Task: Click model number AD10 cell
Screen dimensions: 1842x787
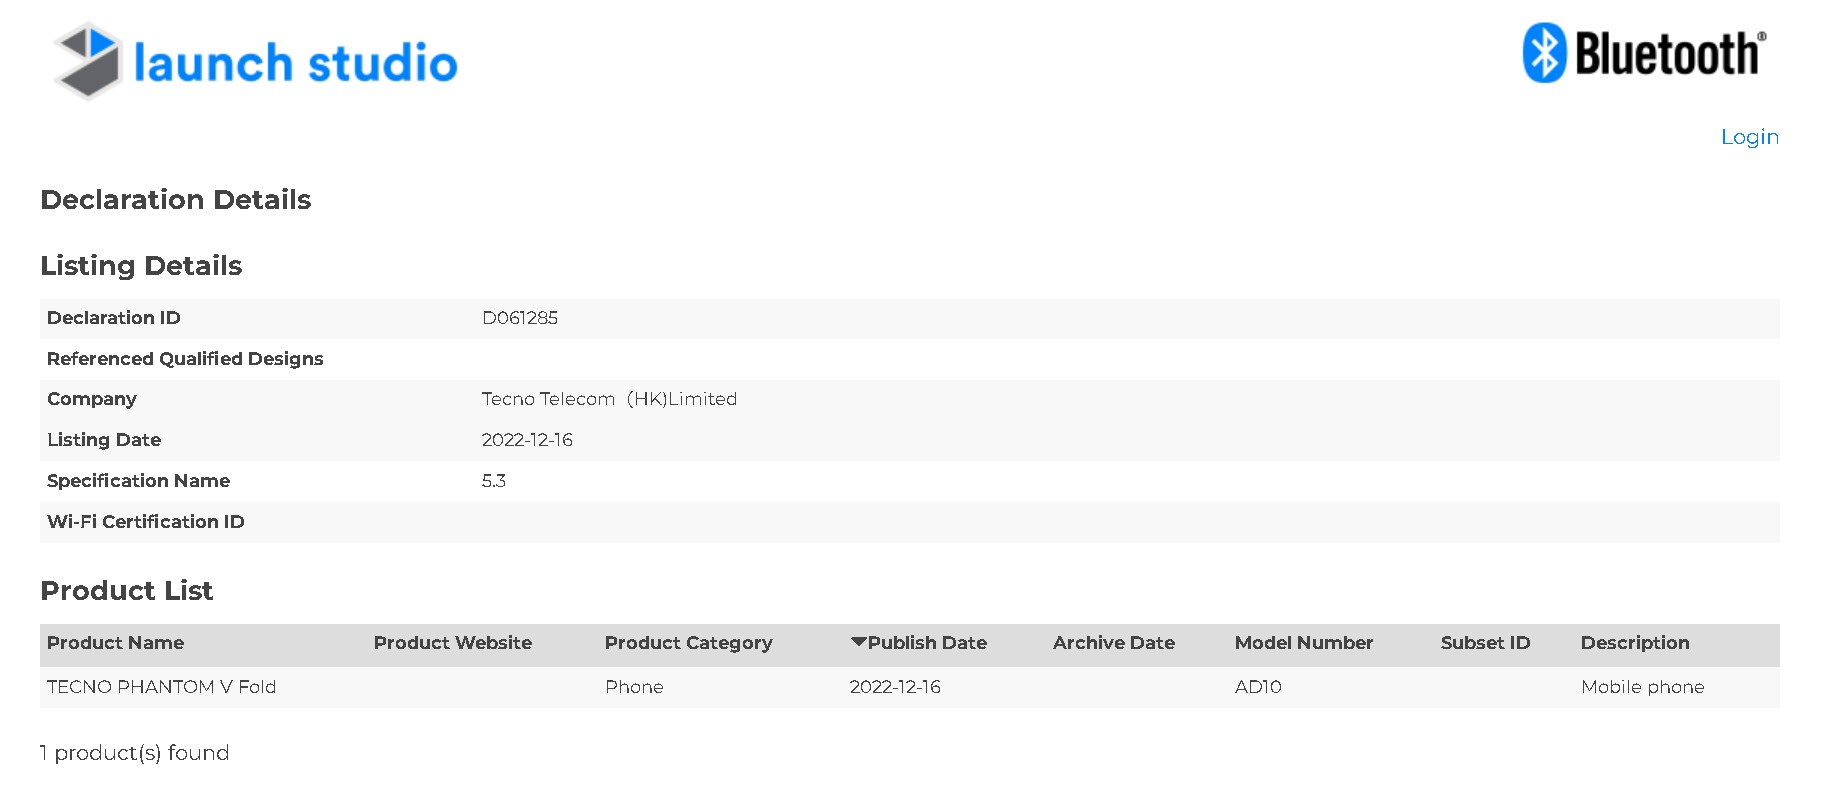Action: 1258,687
